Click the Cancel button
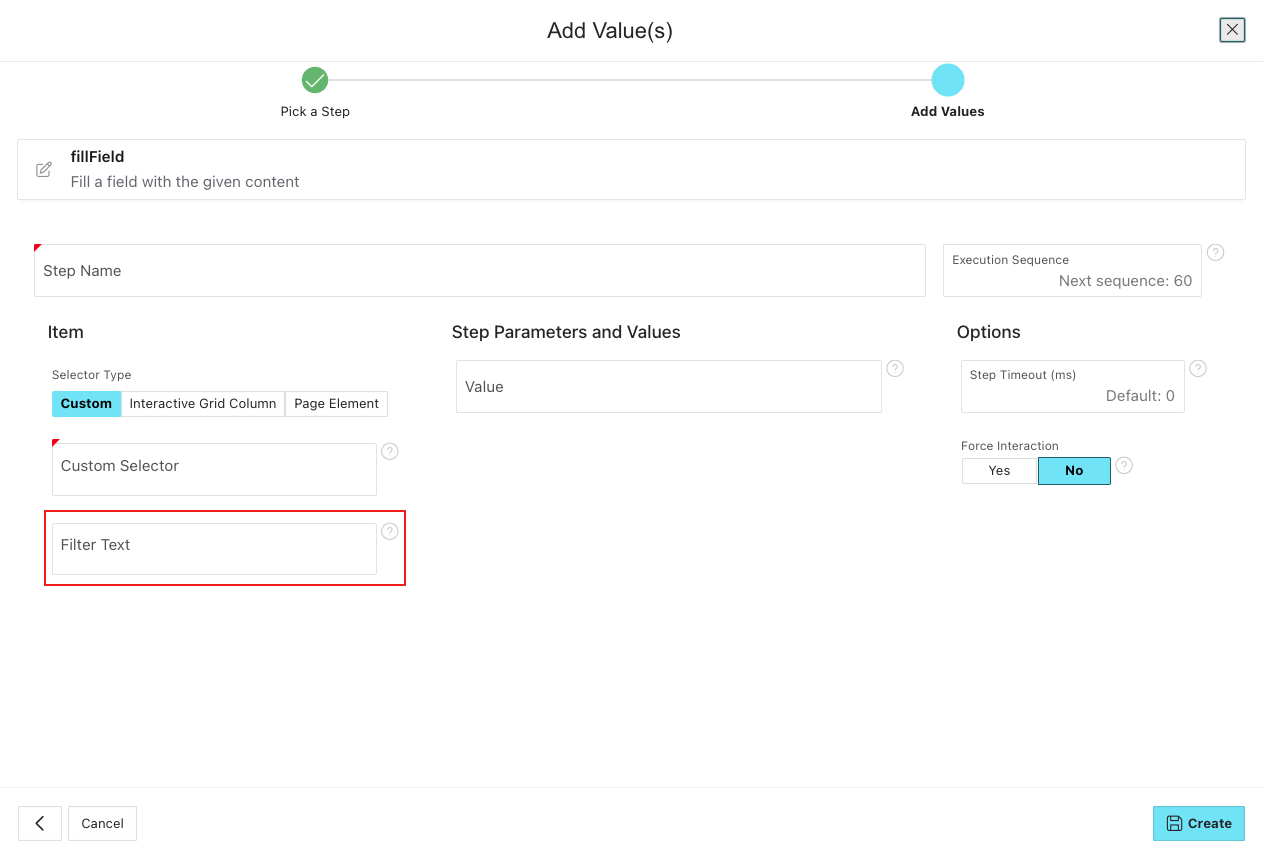 click(102, 823)
